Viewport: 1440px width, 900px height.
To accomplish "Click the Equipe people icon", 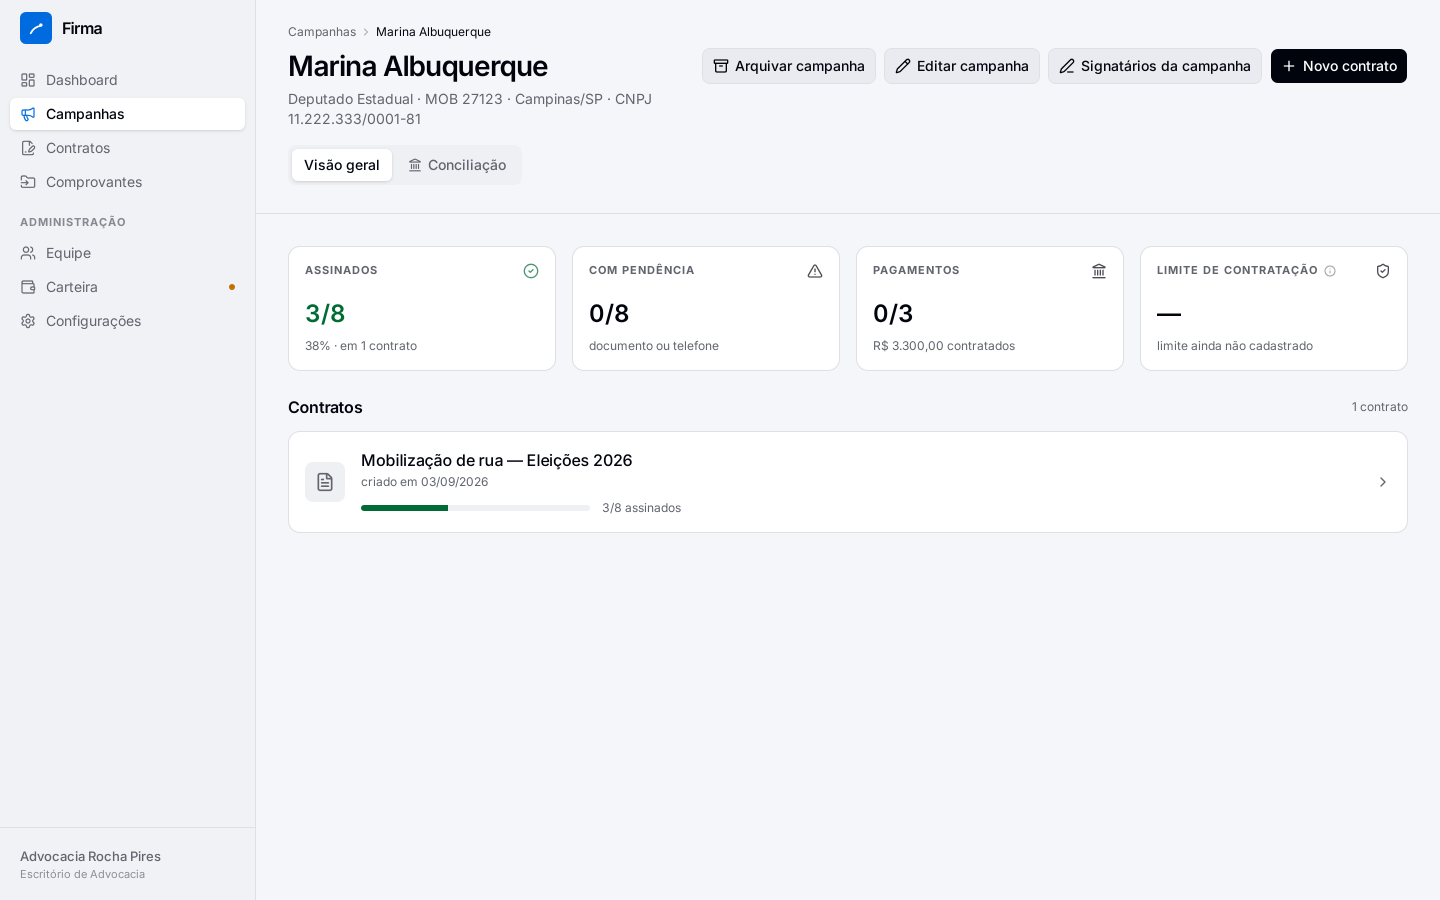I will coord(28,253).
